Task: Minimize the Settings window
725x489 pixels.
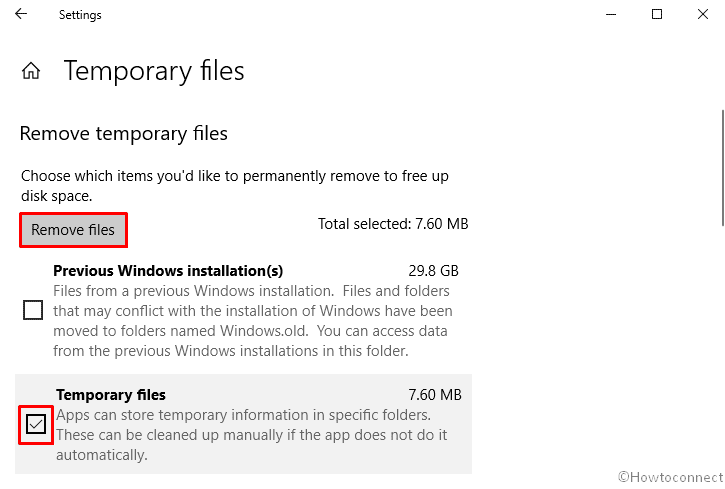Action: 611,14
